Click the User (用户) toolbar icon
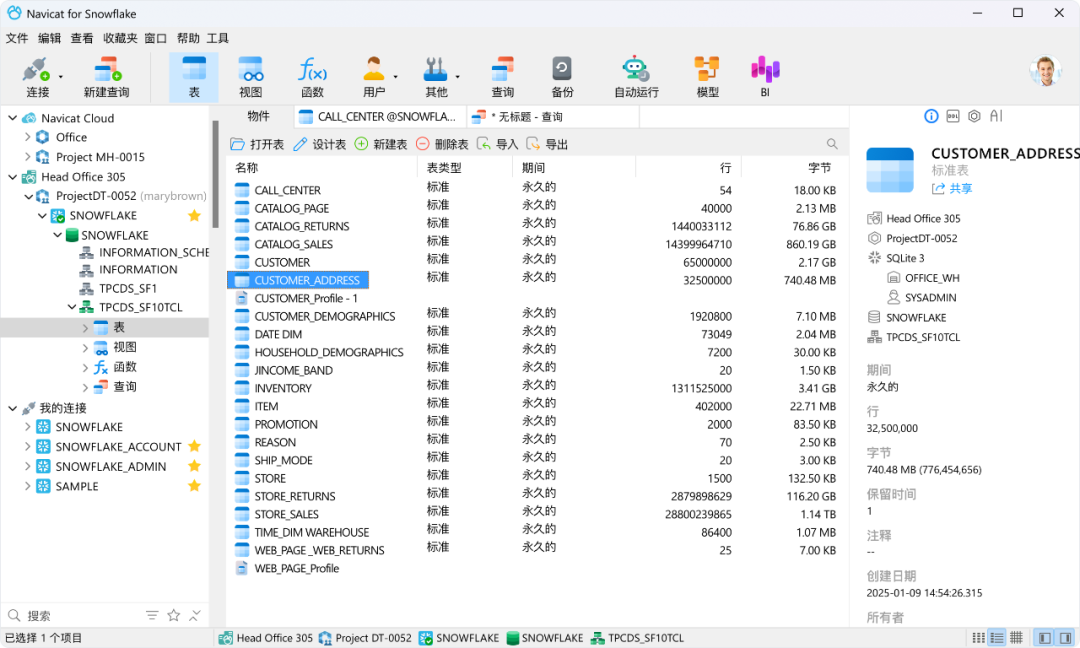This screenshot has height=648, width=1080. pyautogui.click(x=373, y=77)
